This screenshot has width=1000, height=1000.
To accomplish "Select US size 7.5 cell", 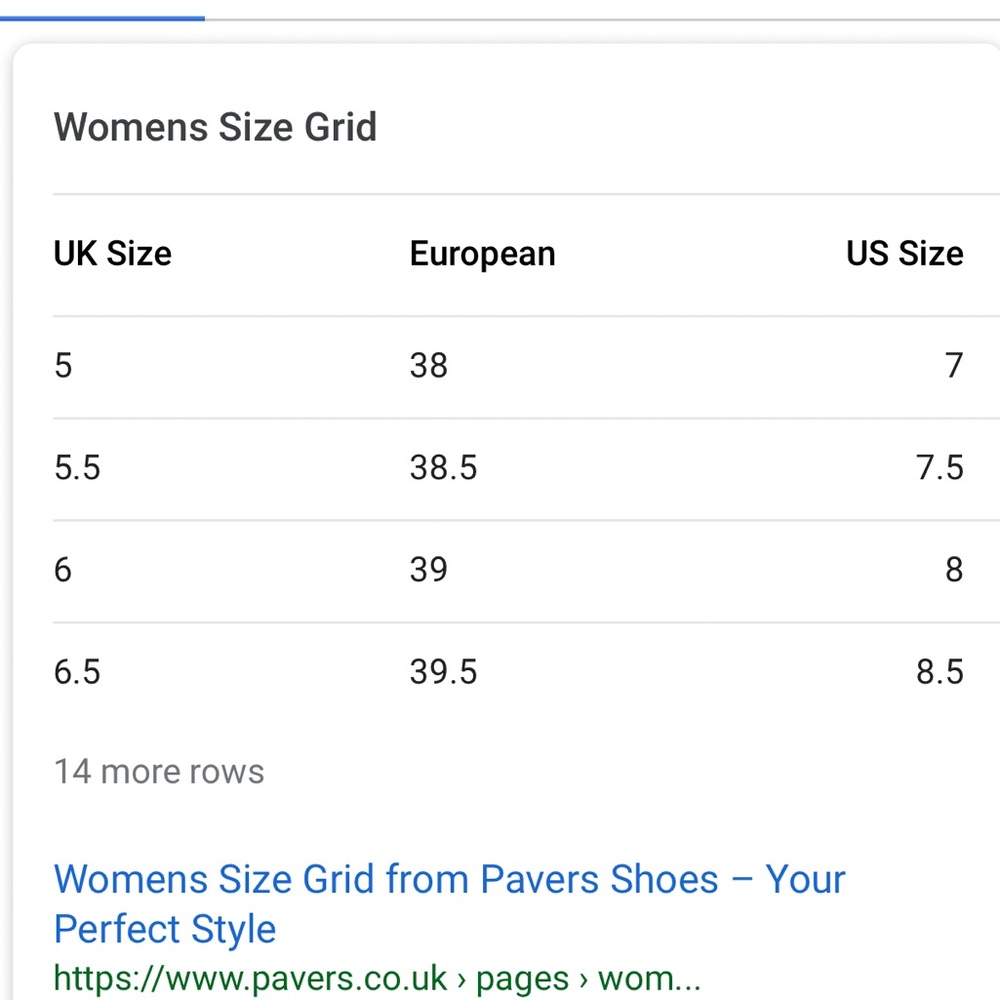I will [940, 467].
